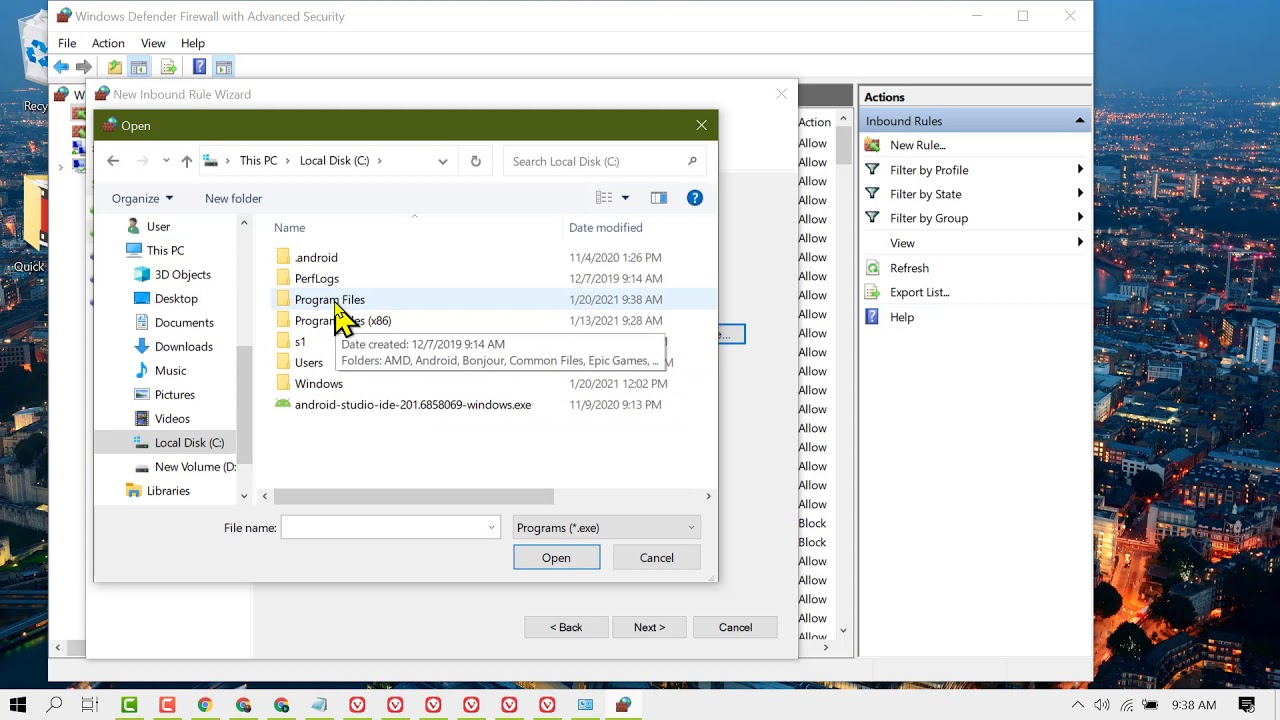The height and width of the screenshot is (720, 1280).
Task: Toggle Show/Hide Action Pane toolbar icon
Action: click(x=223, y=67)
